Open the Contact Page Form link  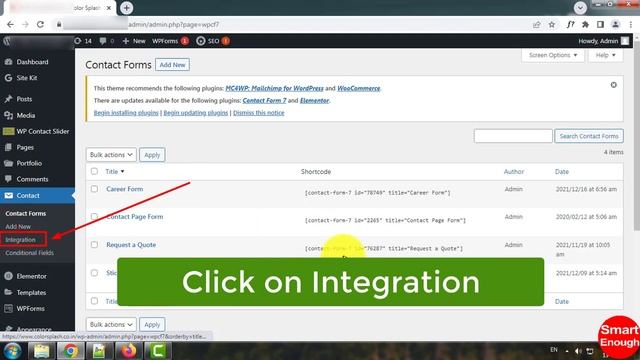[x=135, y=216]
